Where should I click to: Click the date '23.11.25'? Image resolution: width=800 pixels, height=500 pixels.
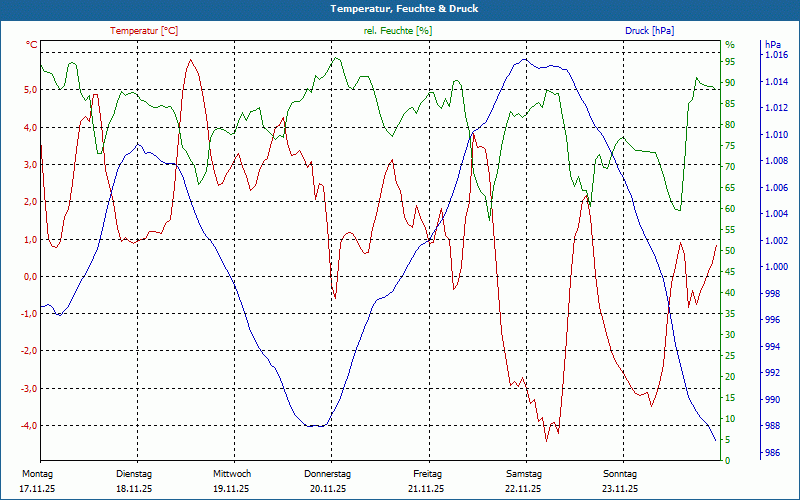coord(620,489)
